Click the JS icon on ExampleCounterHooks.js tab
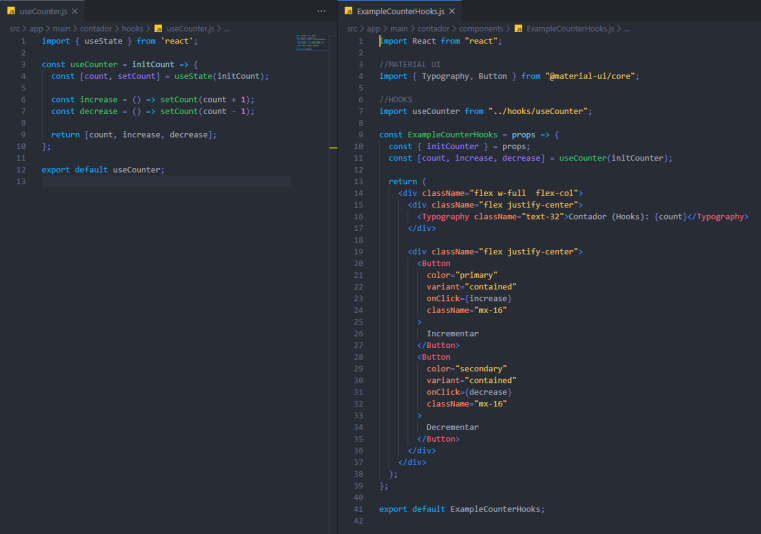761x534 pixels. click(x=350, y=10)
